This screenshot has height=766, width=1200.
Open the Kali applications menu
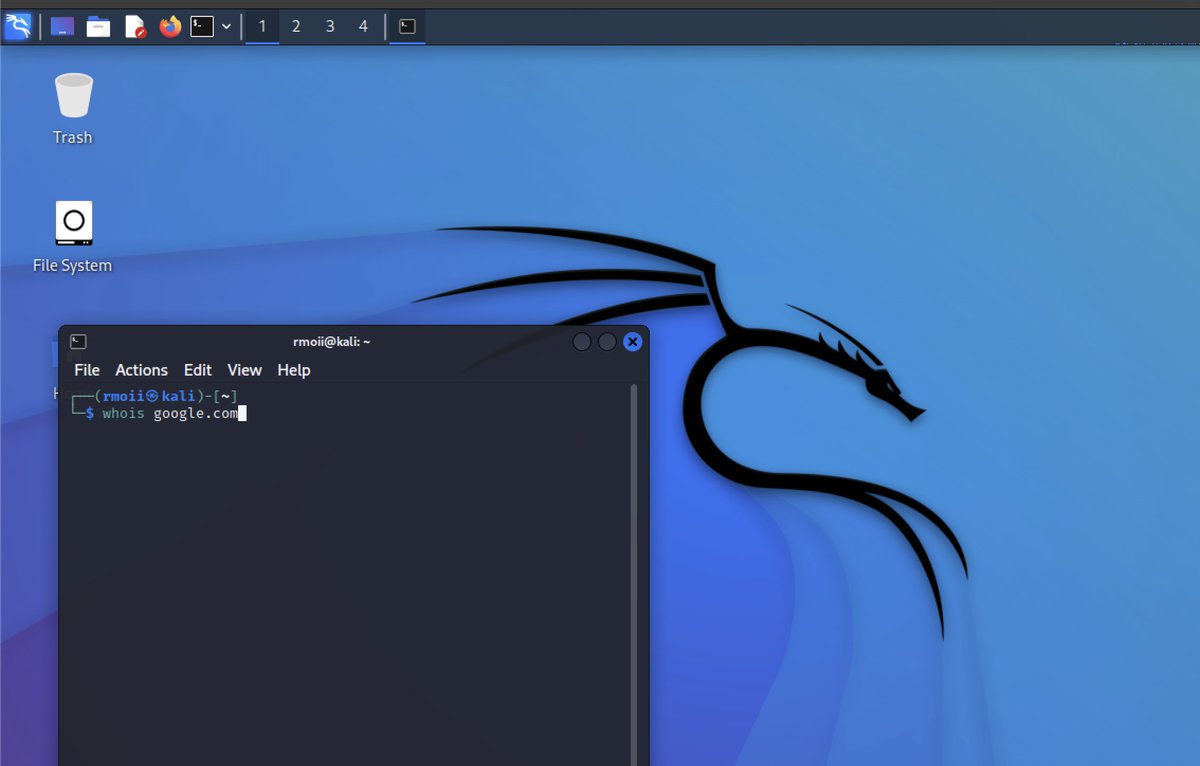tap(18, 27)
